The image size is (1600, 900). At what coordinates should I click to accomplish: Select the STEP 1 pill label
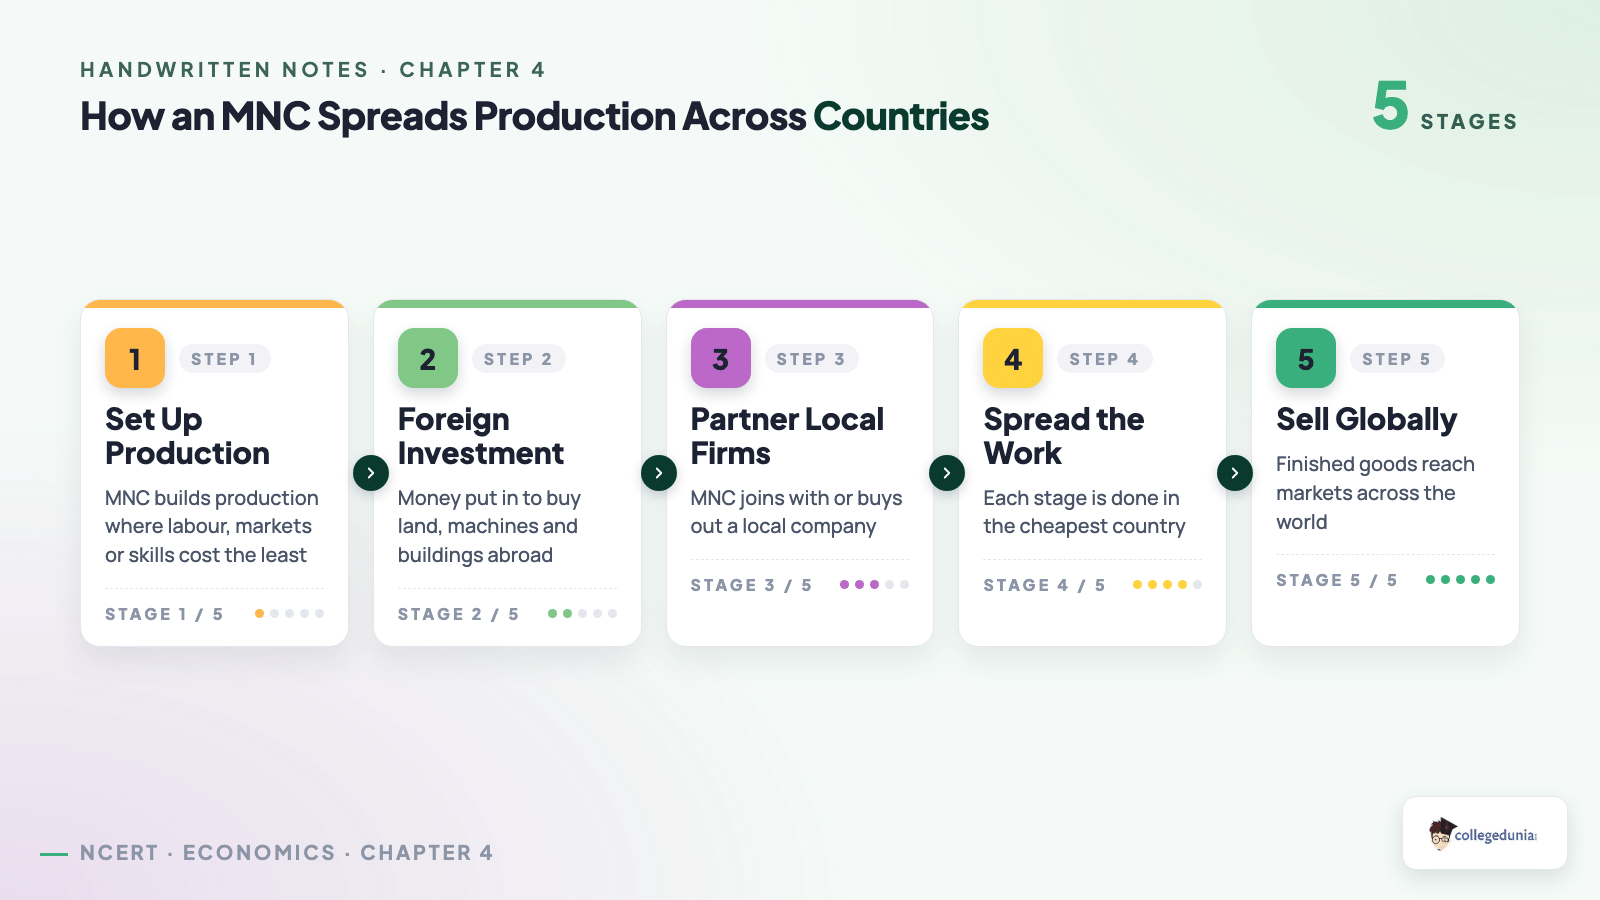224,359
